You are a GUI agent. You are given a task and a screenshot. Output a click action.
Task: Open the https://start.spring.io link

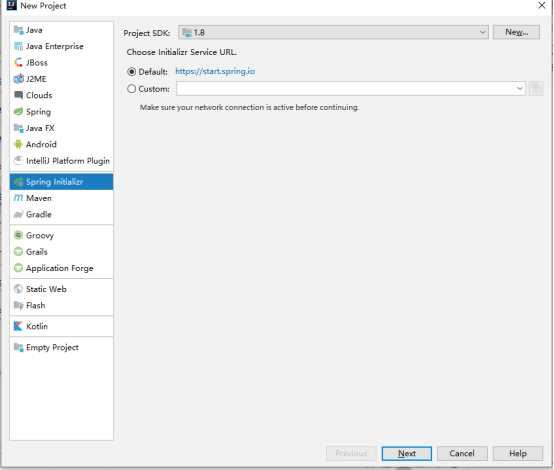(215, 71)
